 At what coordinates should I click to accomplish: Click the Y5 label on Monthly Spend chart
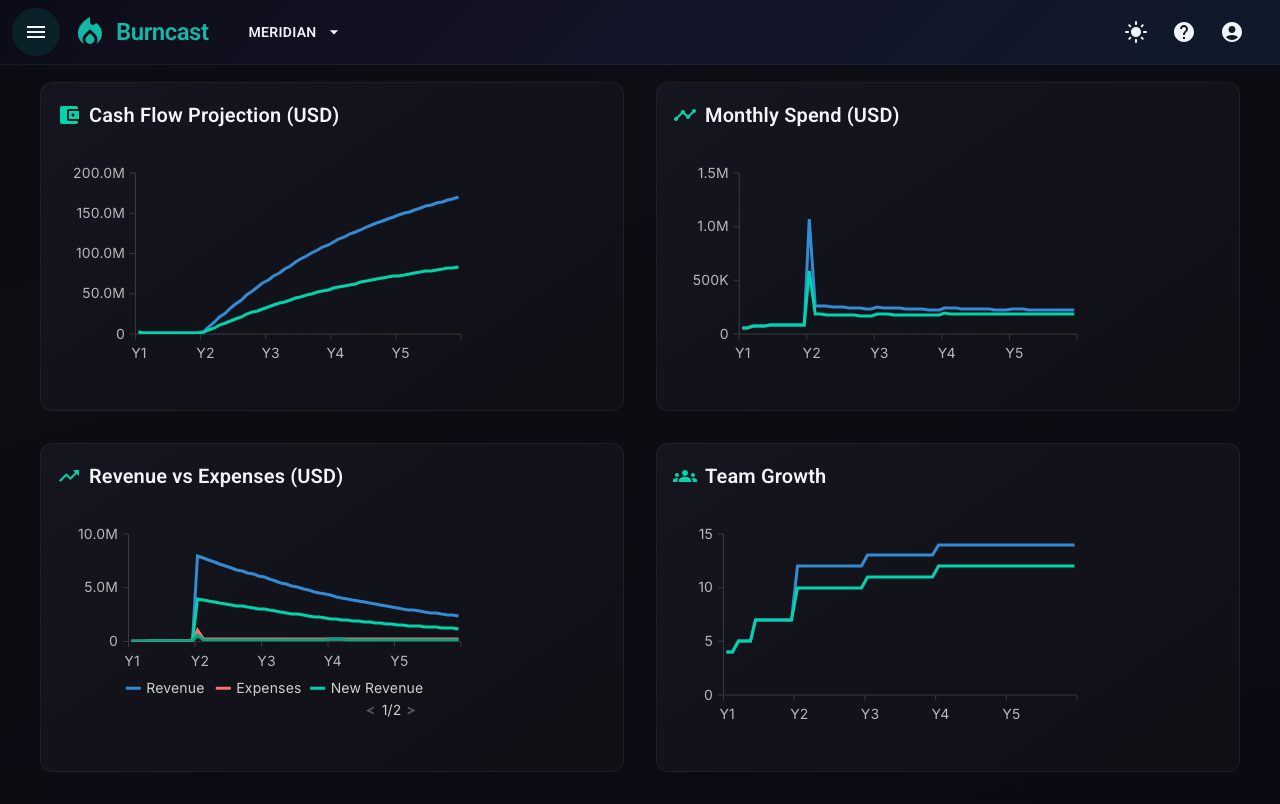1014,353
